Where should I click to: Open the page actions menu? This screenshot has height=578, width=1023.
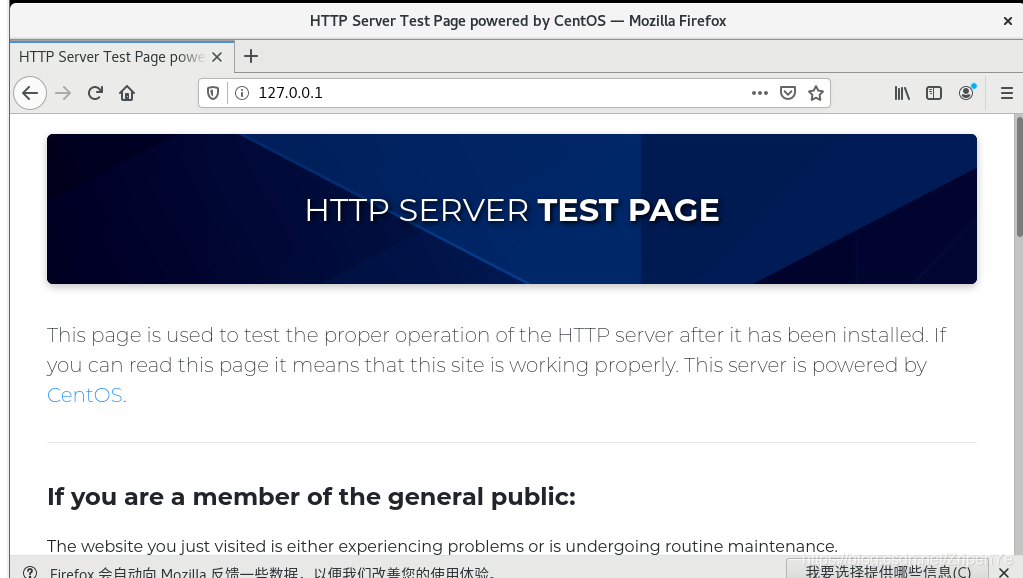(x=759, y=93)
